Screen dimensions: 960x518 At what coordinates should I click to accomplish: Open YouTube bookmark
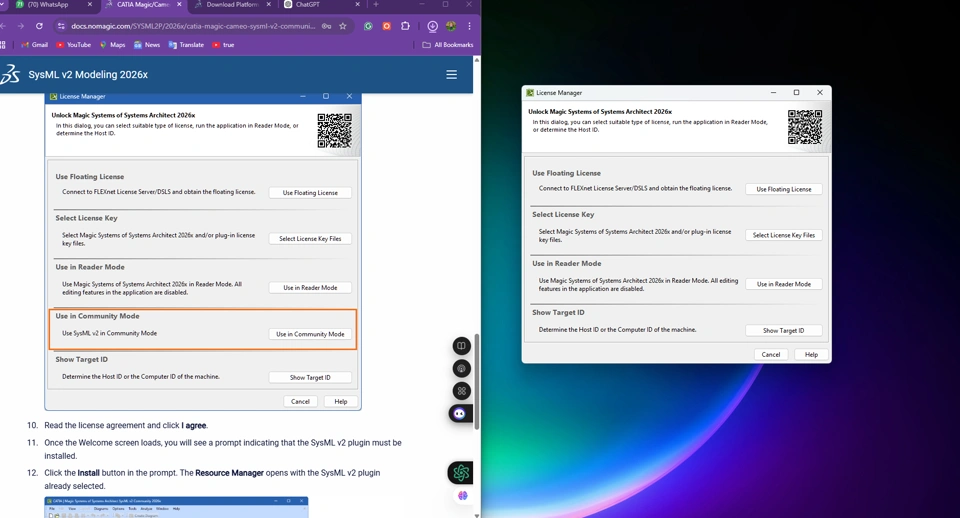[73, 45]
